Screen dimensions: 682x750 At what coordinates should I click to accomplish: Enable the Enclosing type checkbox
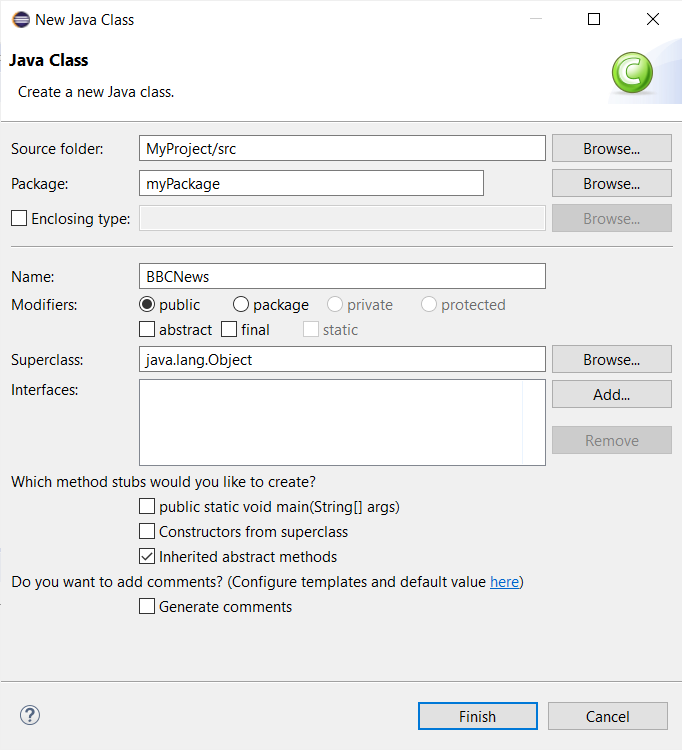19,218
